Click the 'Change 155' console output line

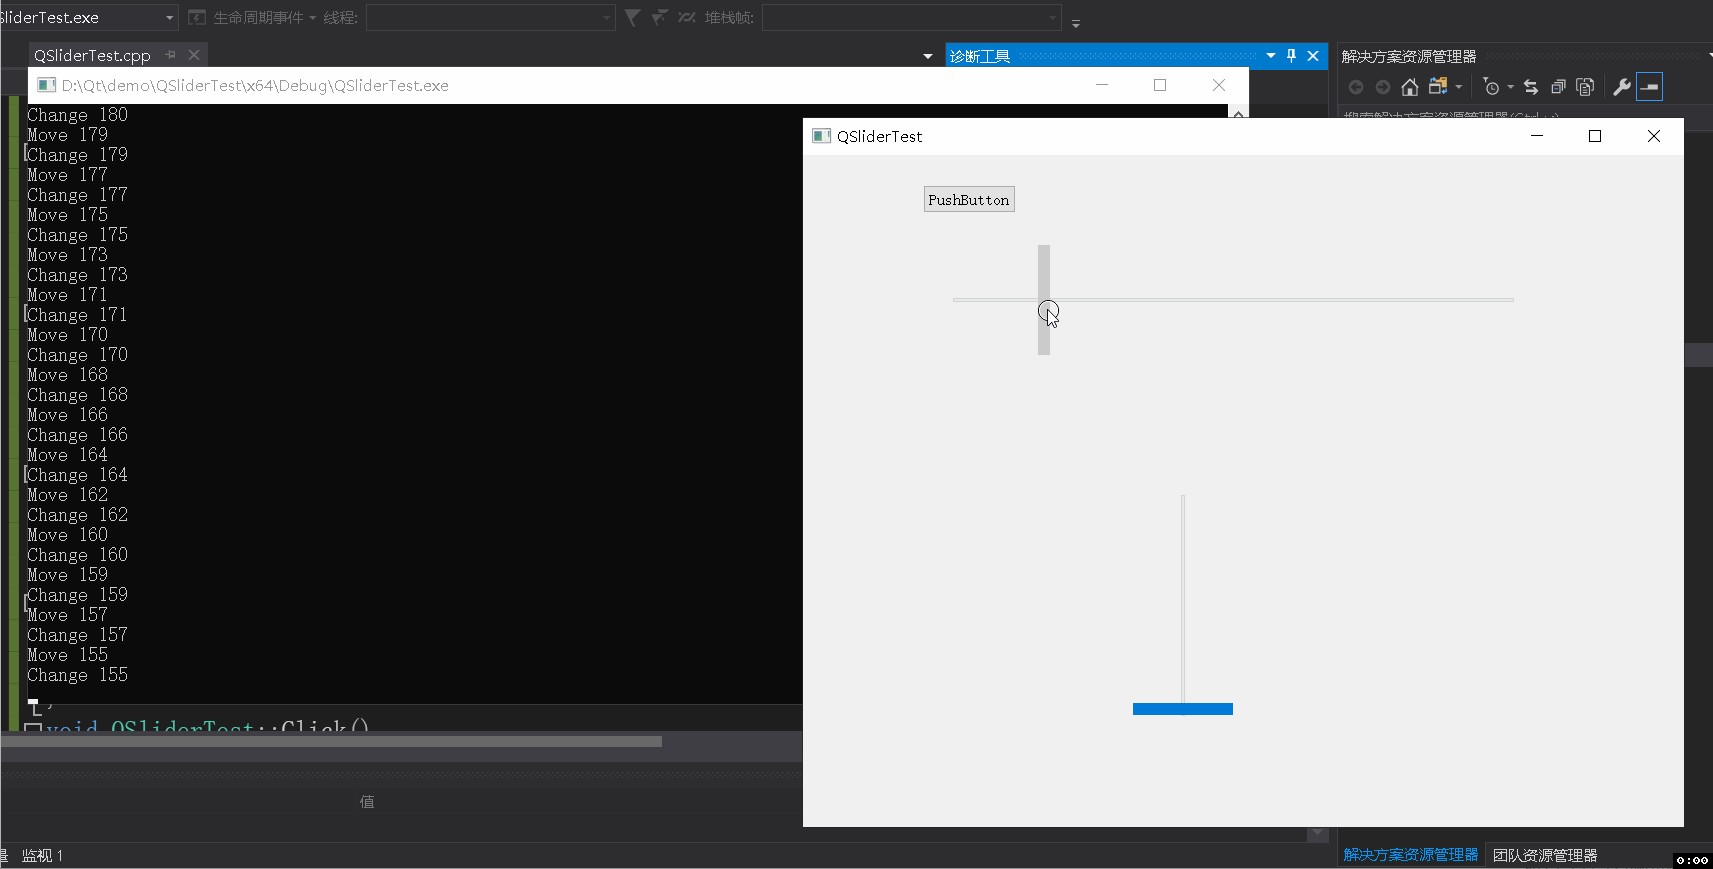click(x=78, y=675)
